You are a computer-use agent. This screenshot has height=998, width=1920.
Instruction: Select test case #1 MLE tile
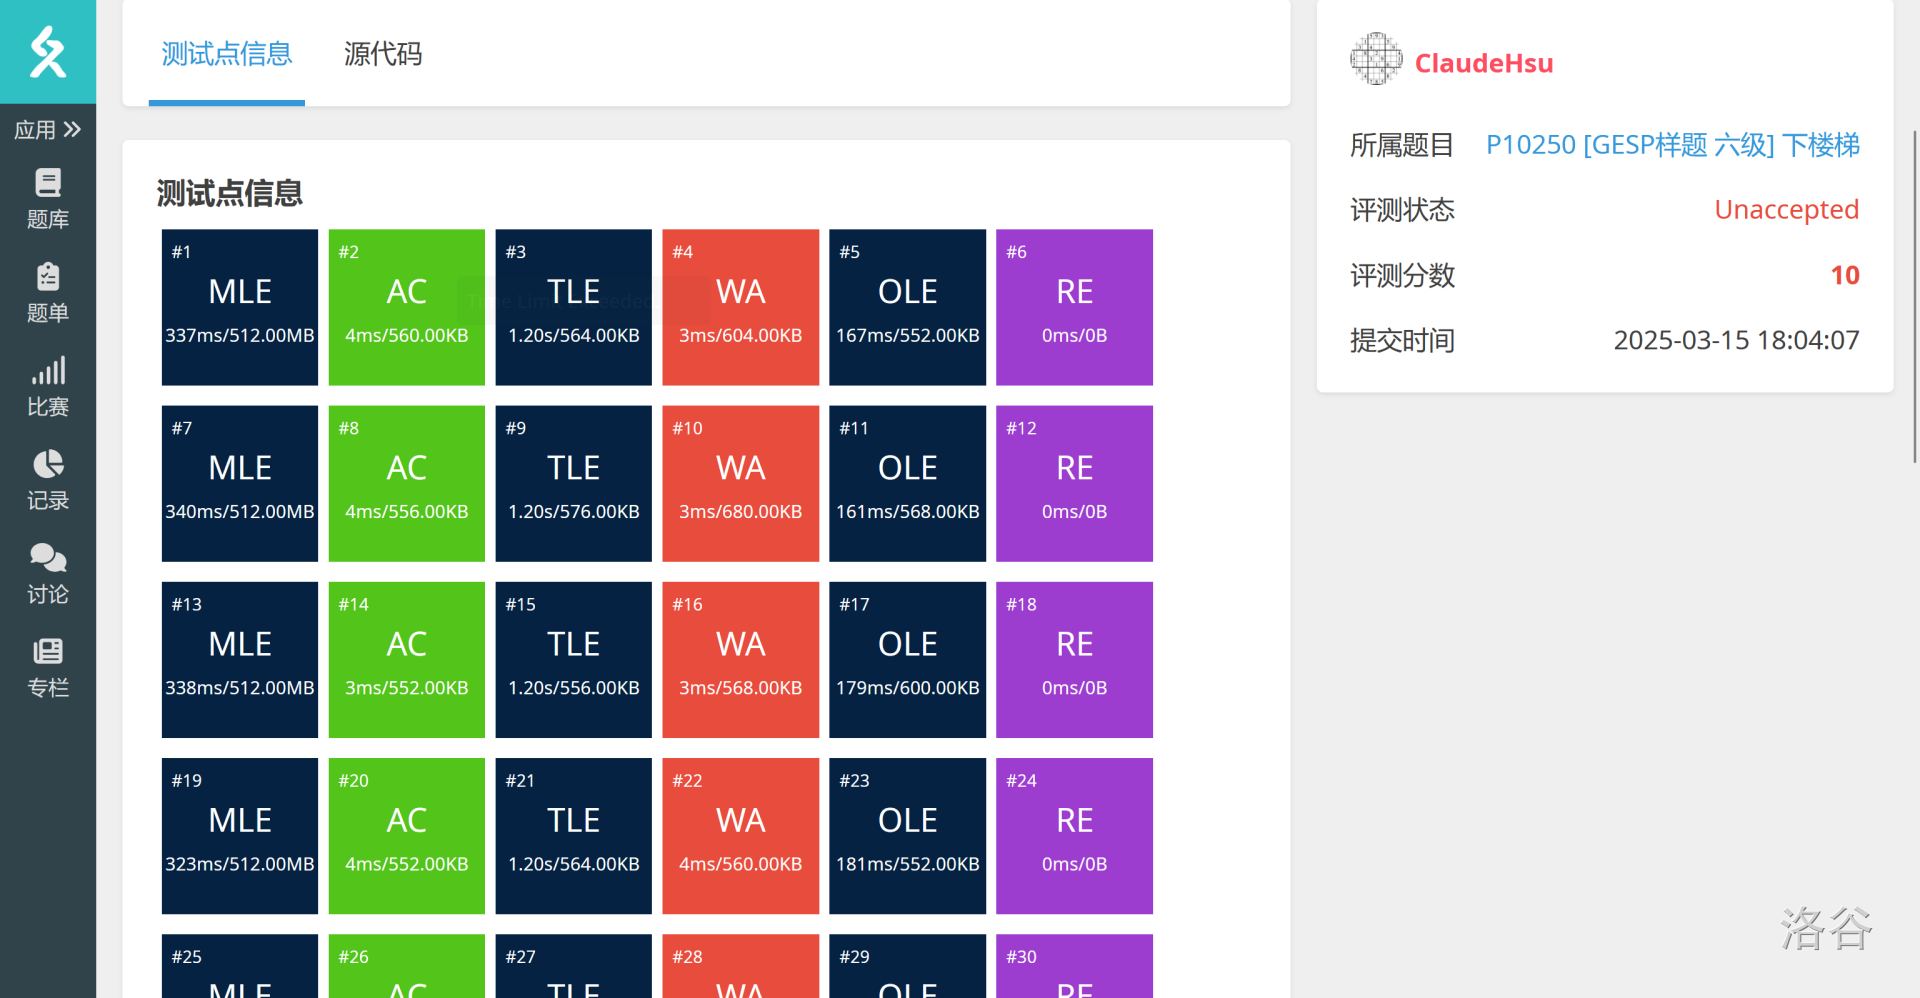pyautogui.click(x=240, y=307)
